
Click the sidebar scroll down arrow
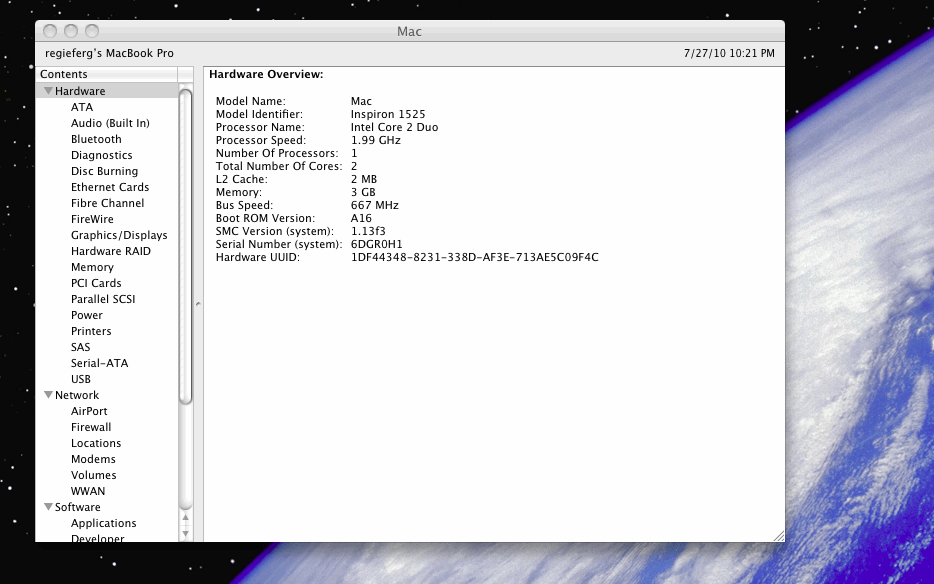185,533
